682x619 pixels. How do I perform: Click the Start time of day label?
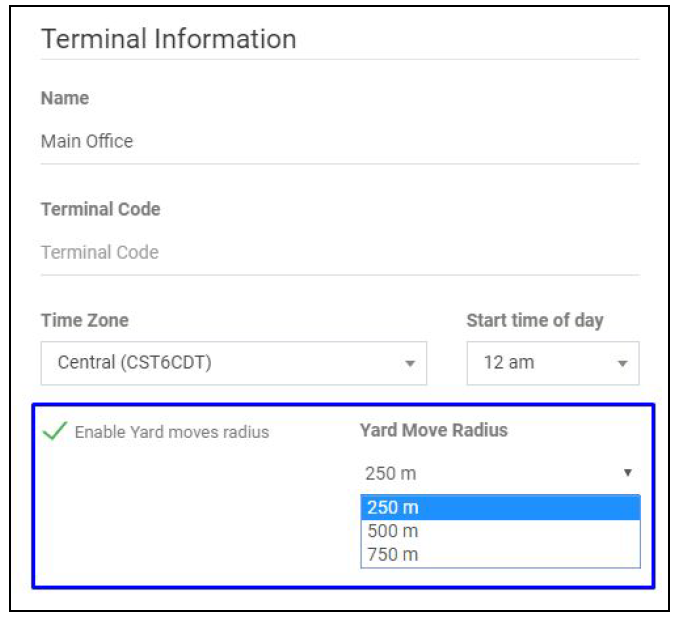534,321
